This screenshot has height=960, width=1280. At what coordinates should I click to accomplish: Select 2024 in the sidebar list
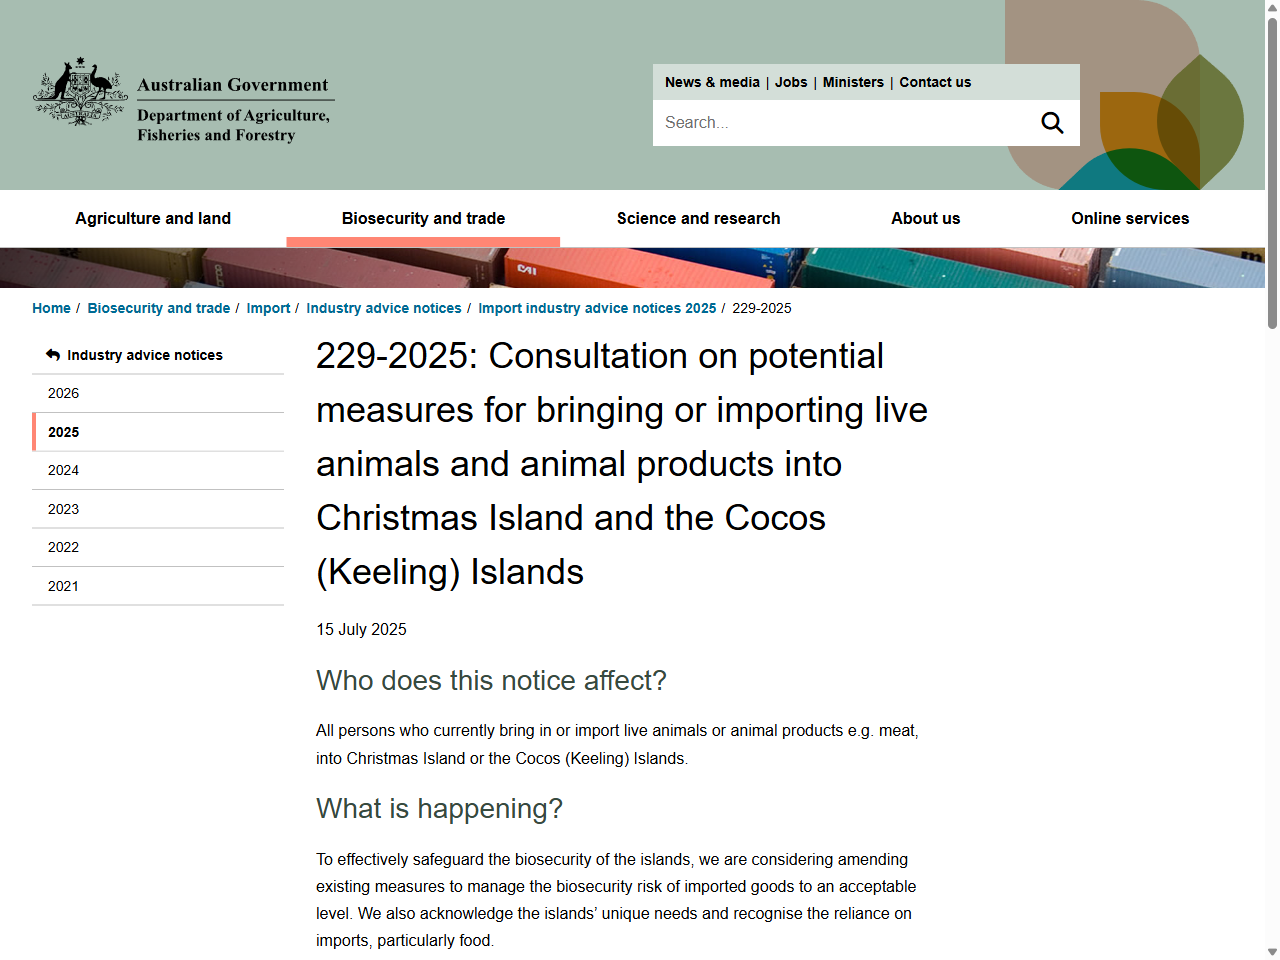[64, 470]
